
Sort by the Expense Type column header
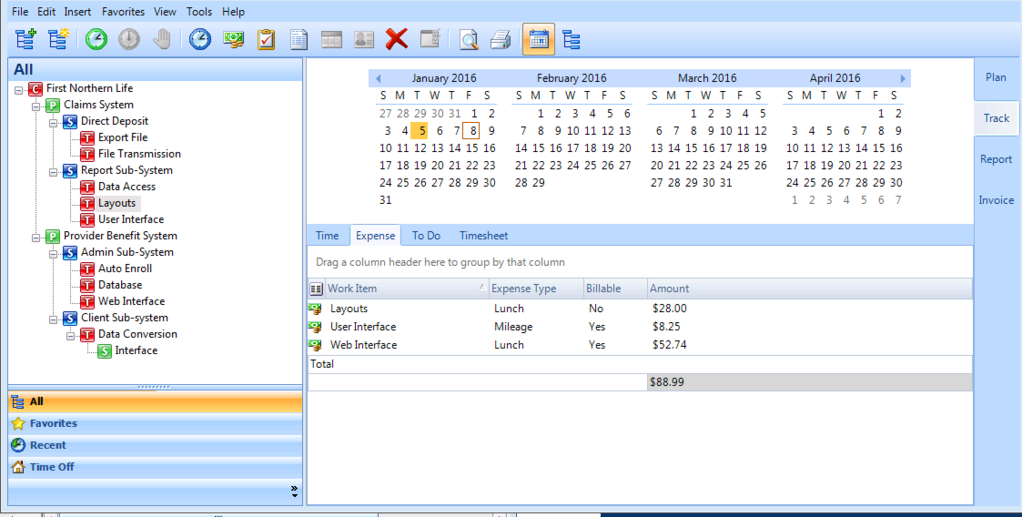tap(536, 288)
